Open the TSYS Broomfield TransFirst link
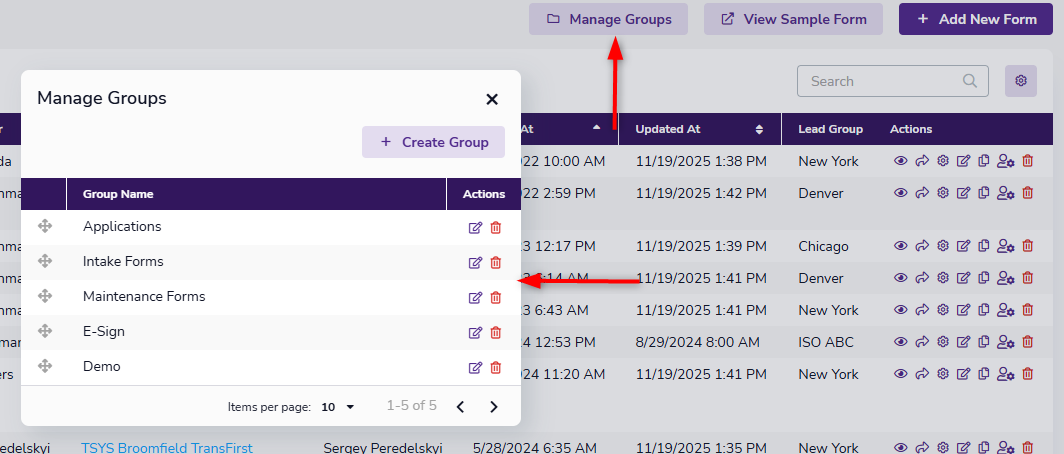This screenshot has height=454, width=1064. 166,448
